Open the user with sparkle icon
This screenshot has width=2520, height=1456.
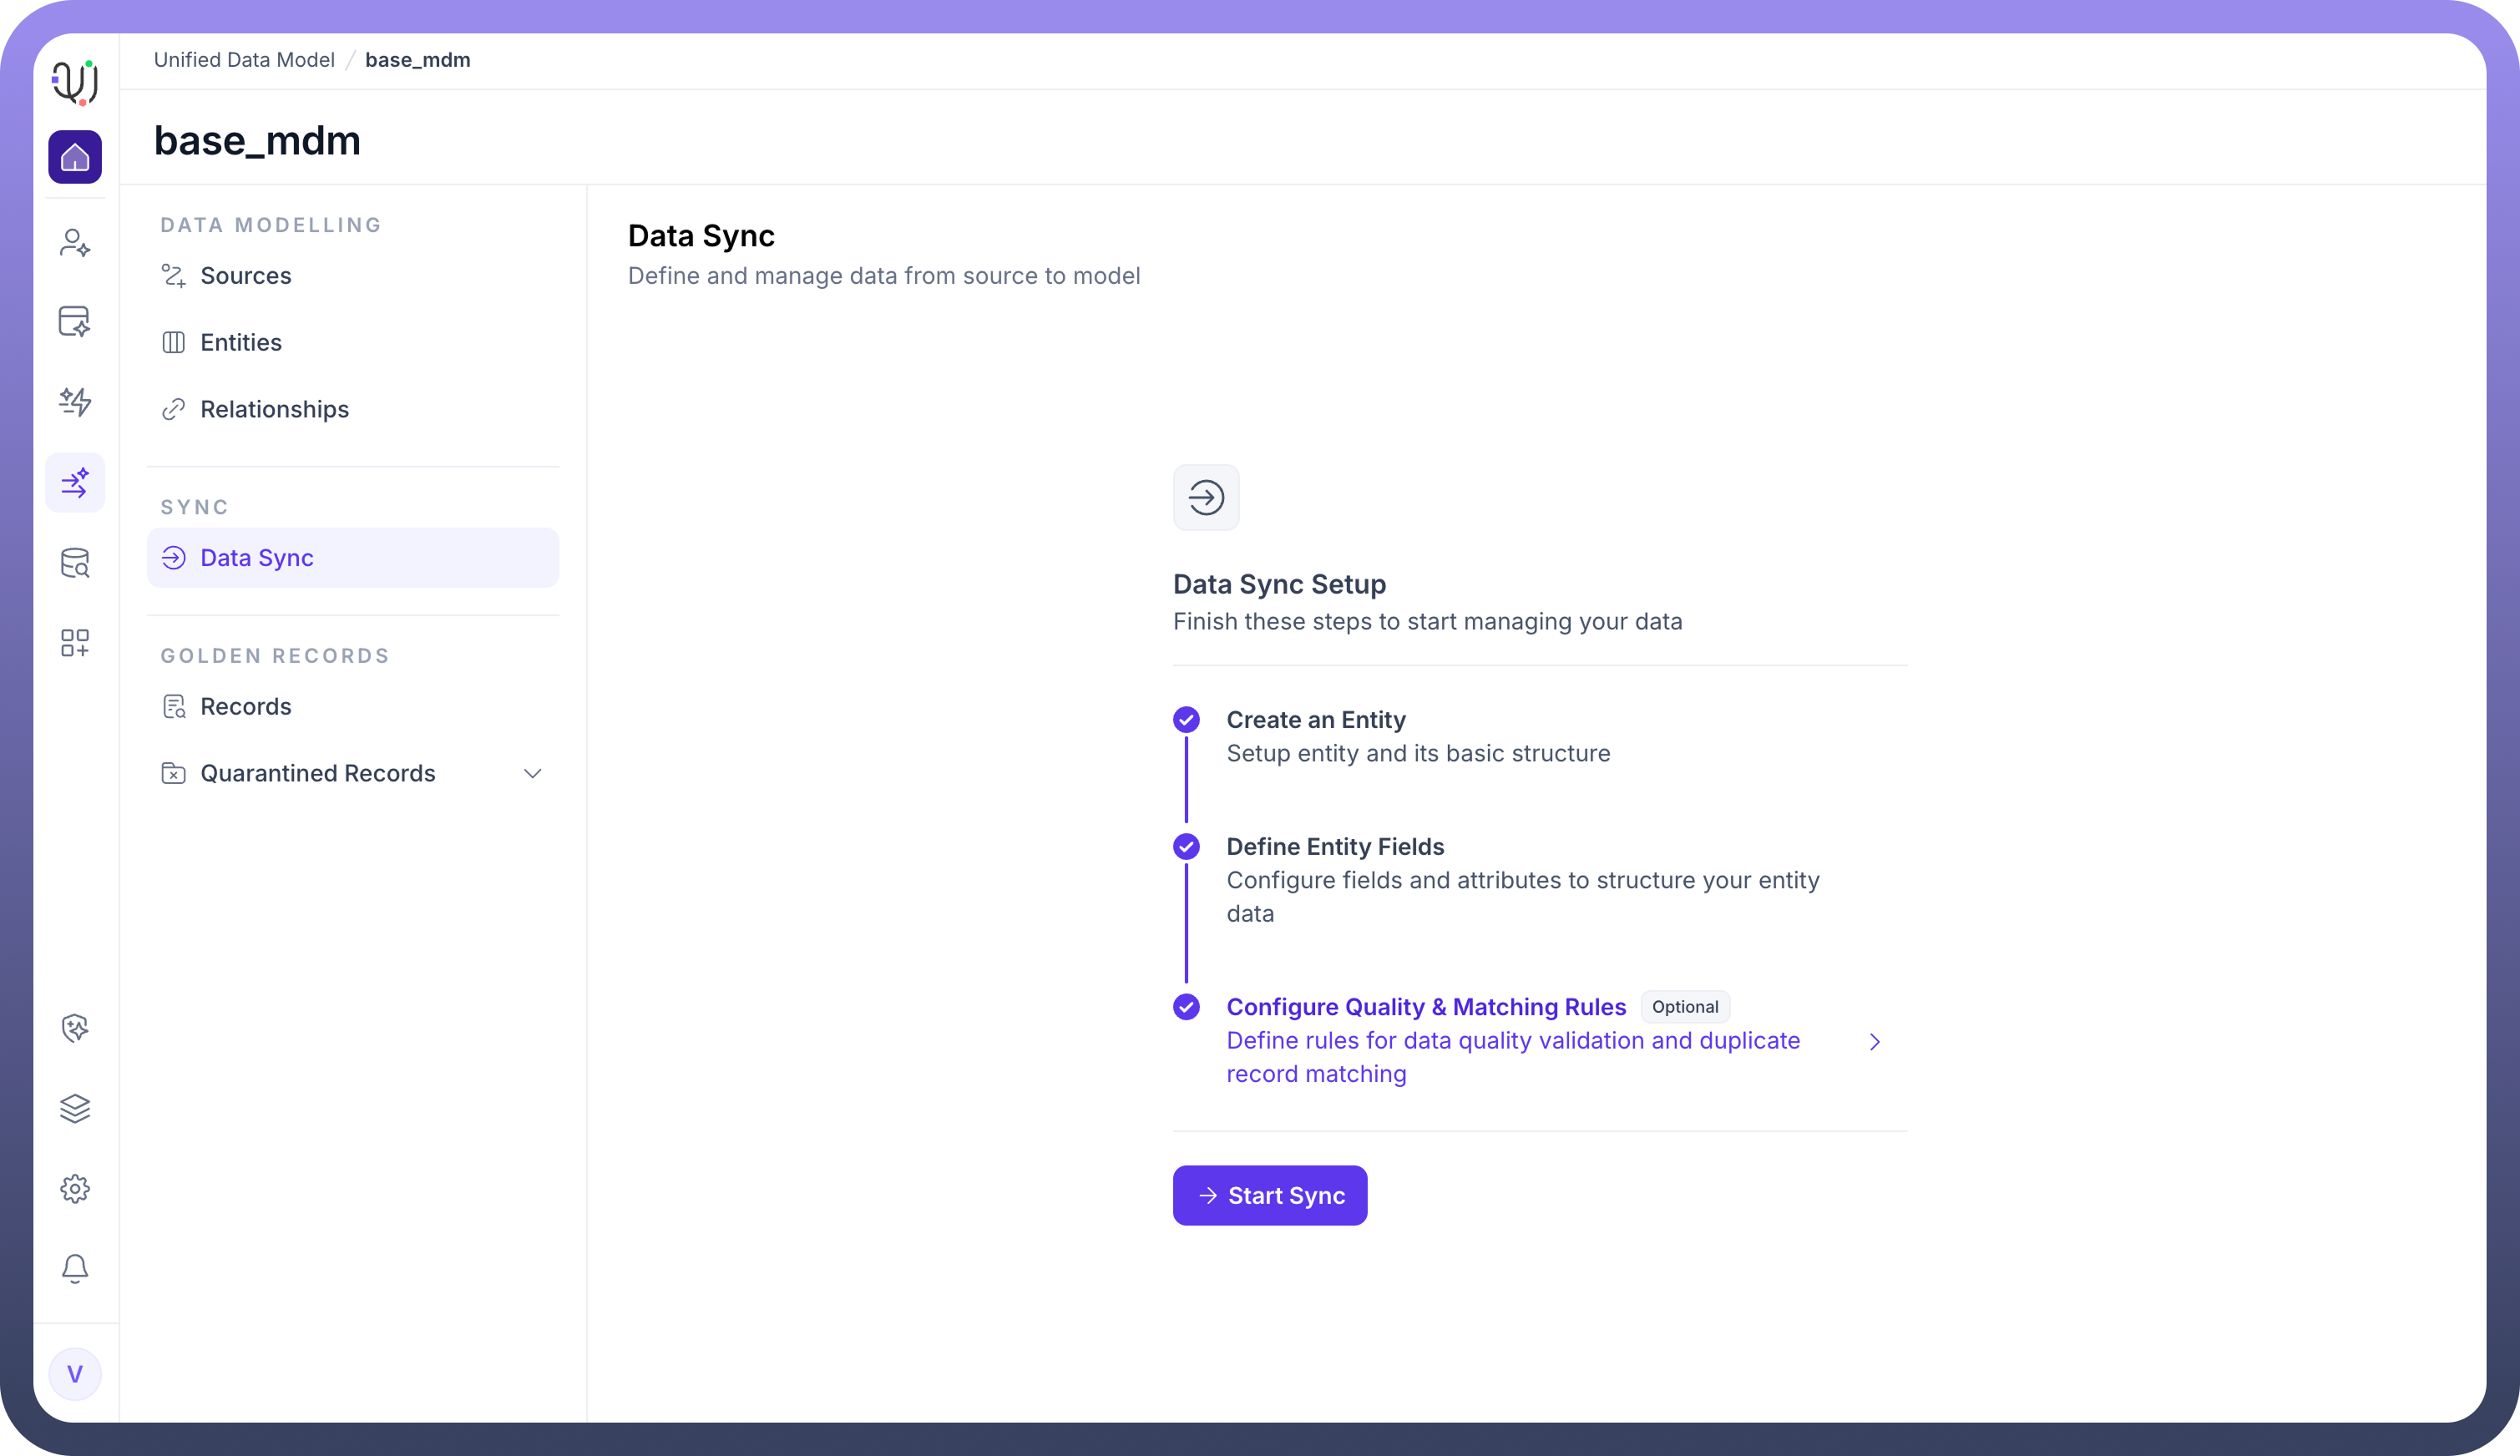[75, 243]
